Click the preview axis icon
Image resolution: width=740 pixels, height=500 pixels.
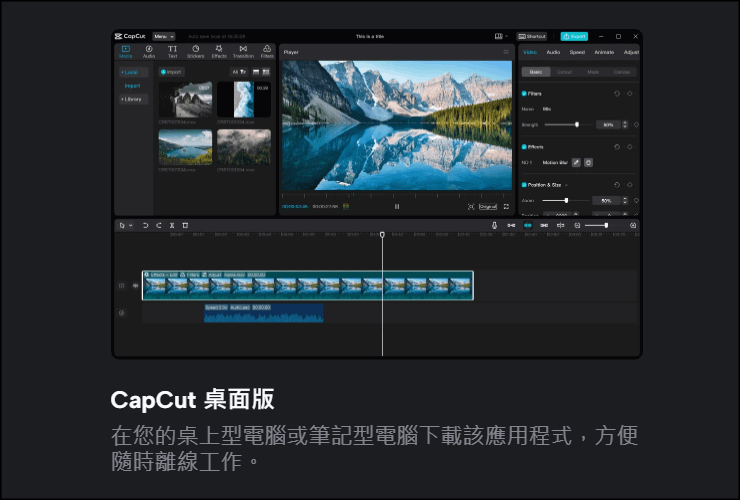tap(561, 225)
